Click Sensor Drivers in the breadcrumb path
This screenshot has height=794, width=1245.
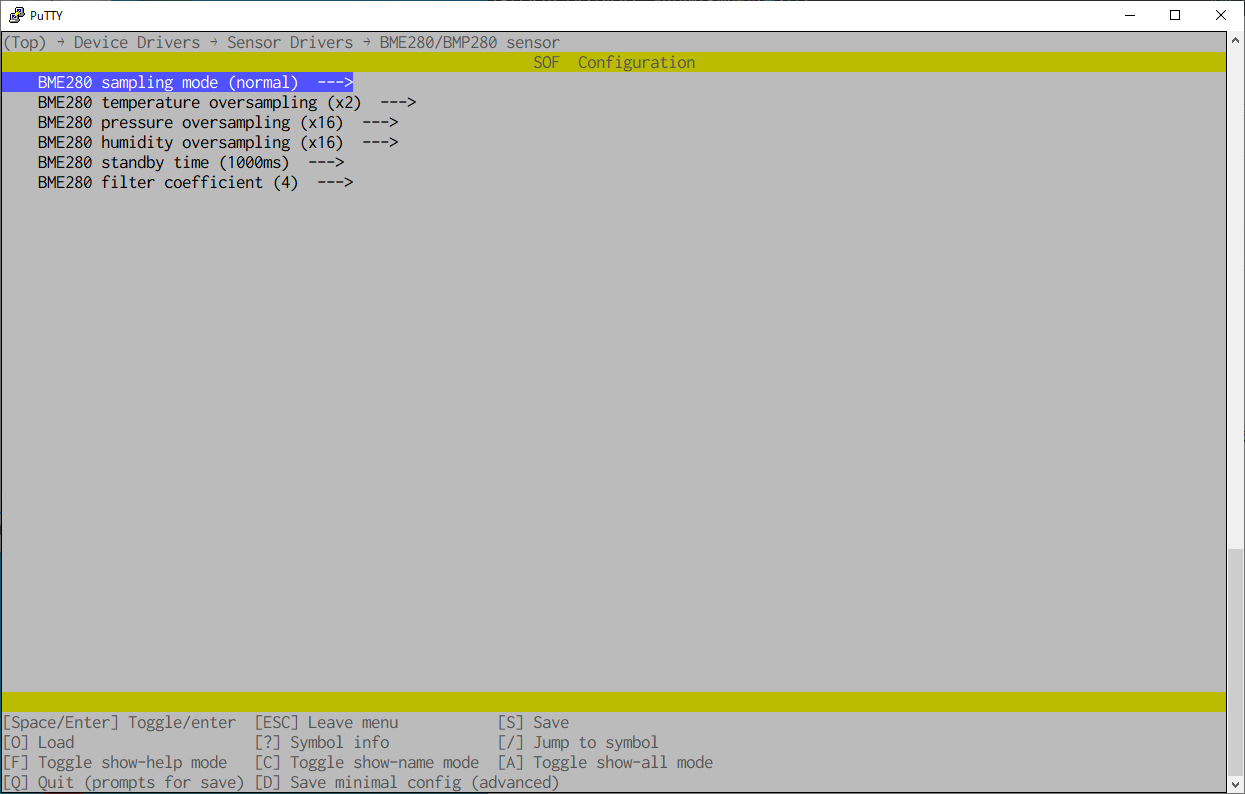[x=290, y=43]
